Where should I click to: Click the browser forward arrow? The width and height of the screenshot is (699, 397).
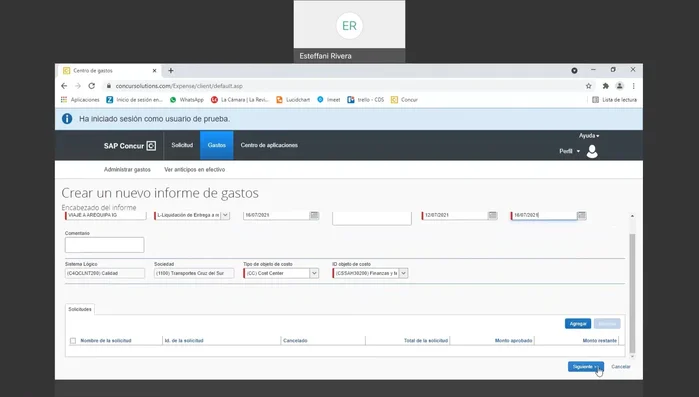tap(78, 86)
